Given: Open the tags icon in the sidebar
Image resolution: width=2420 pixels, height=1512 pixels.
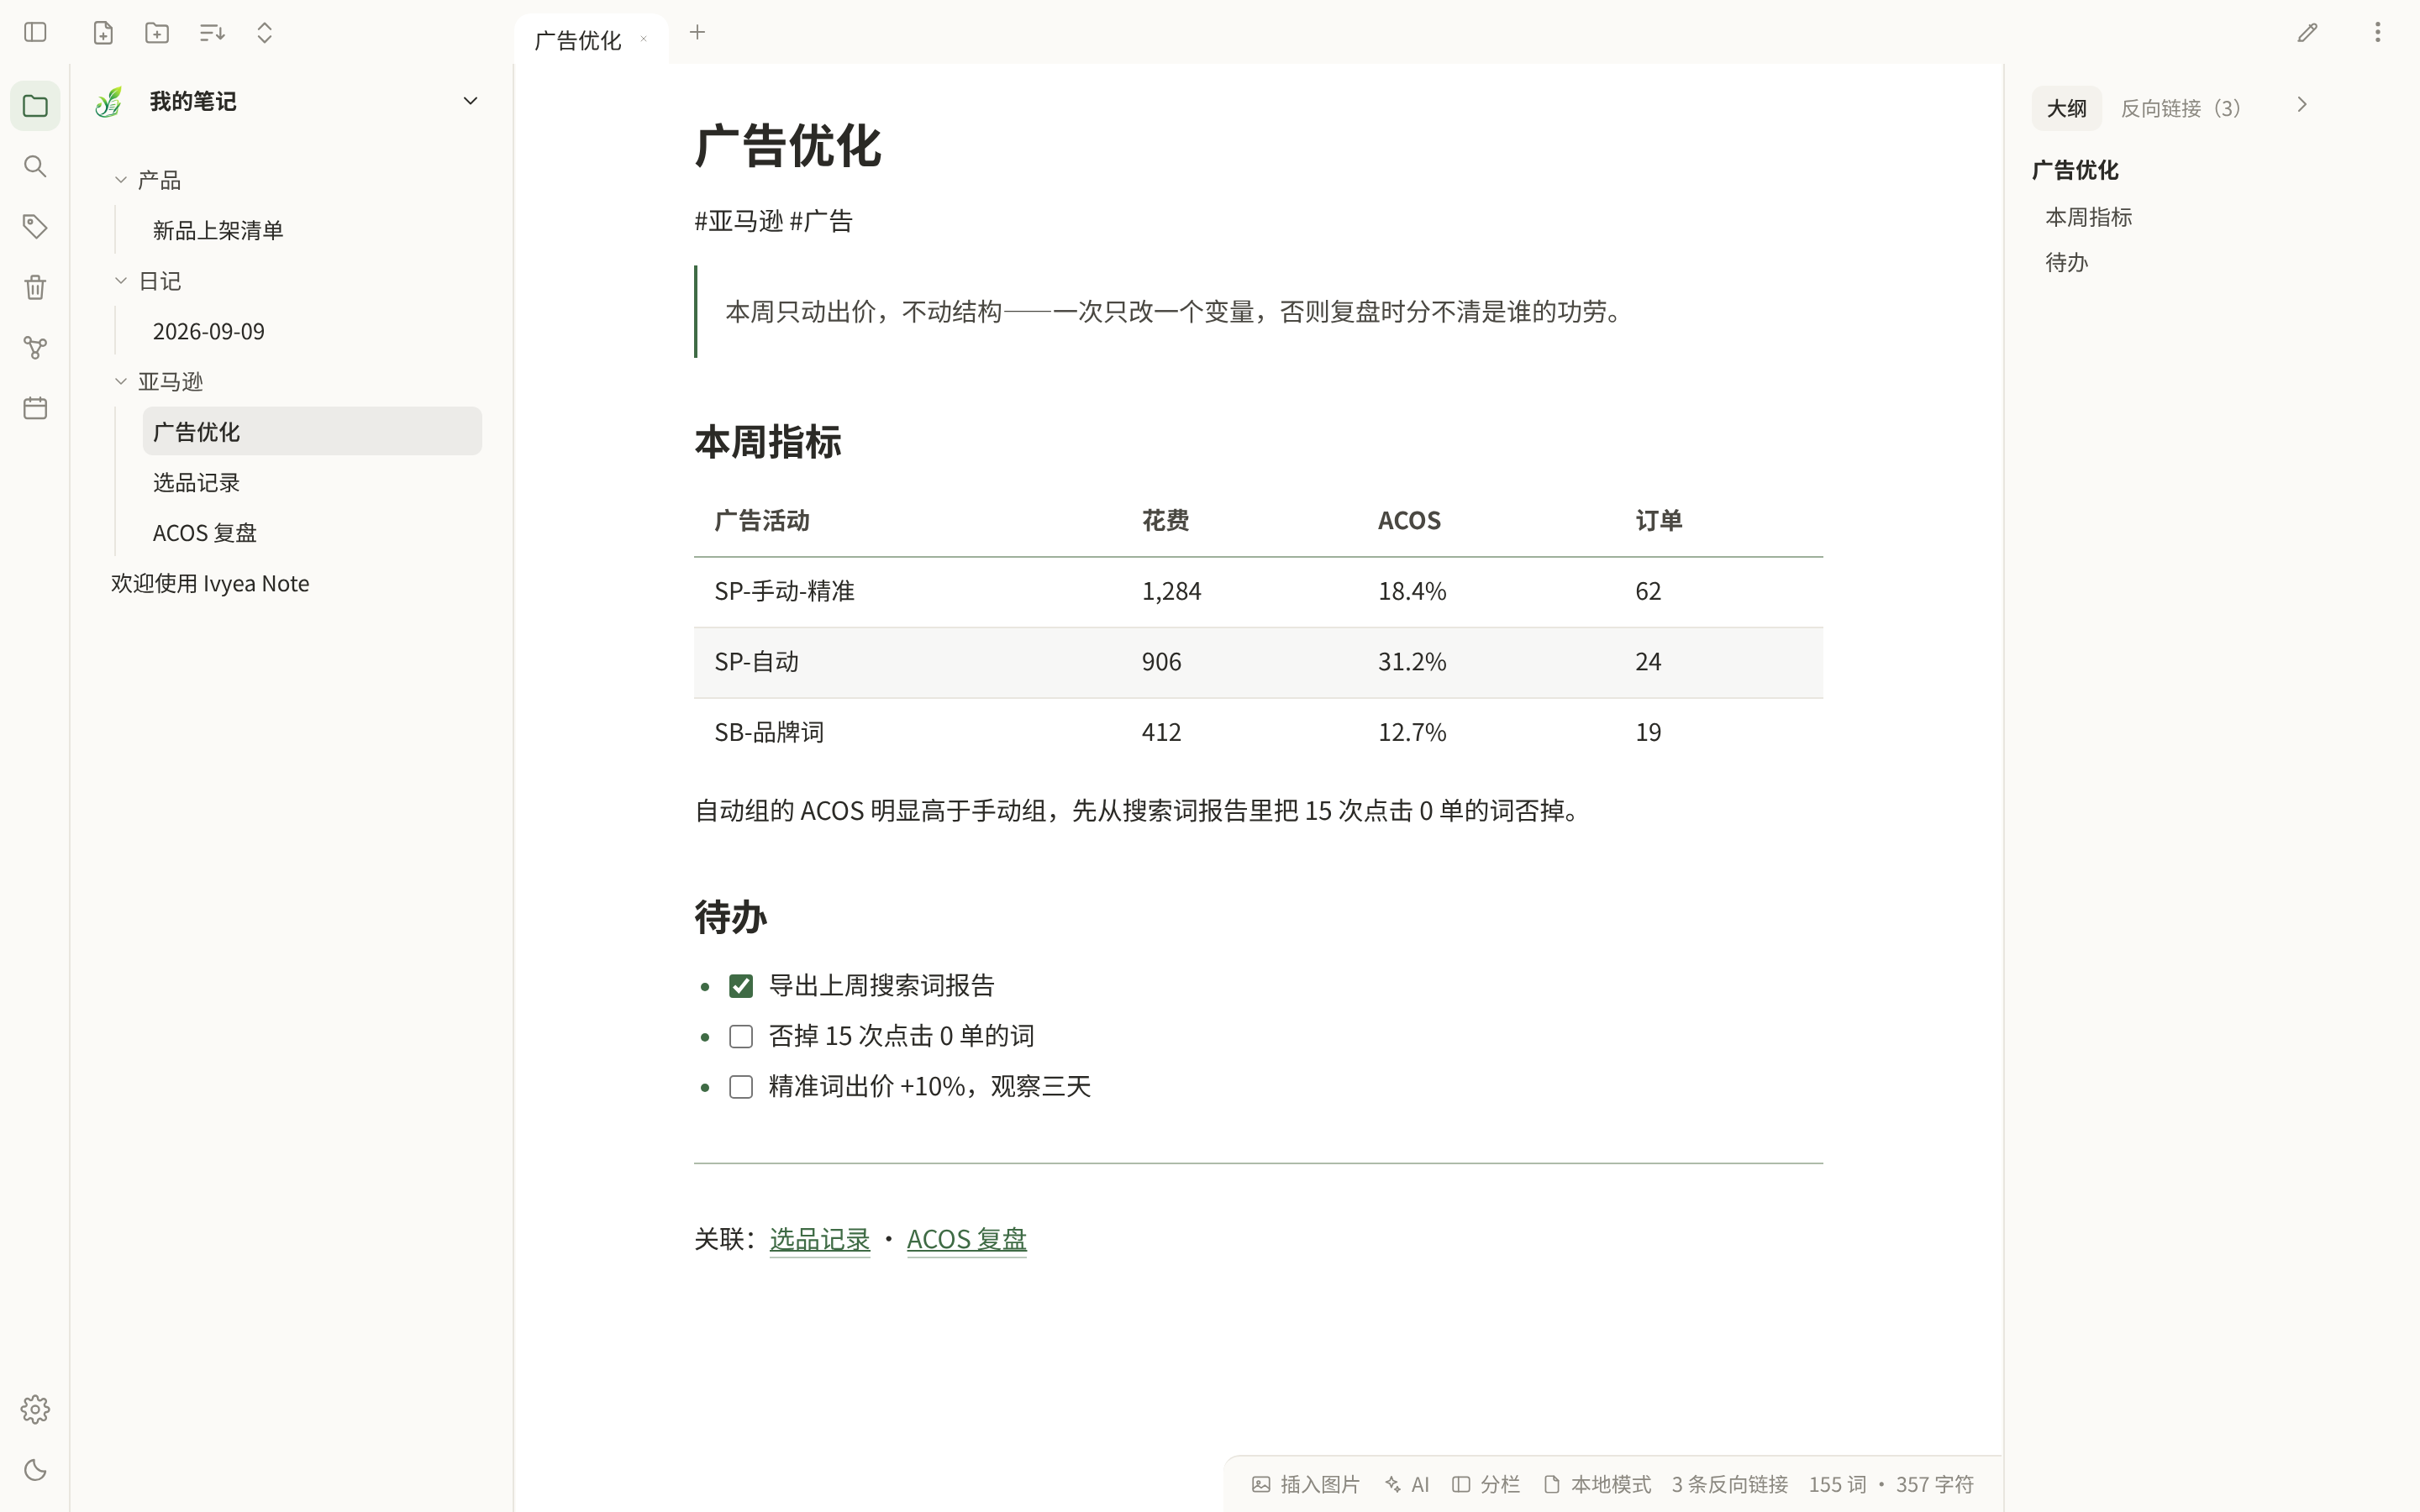Looking at the screenshot, I should click(35, 226).
